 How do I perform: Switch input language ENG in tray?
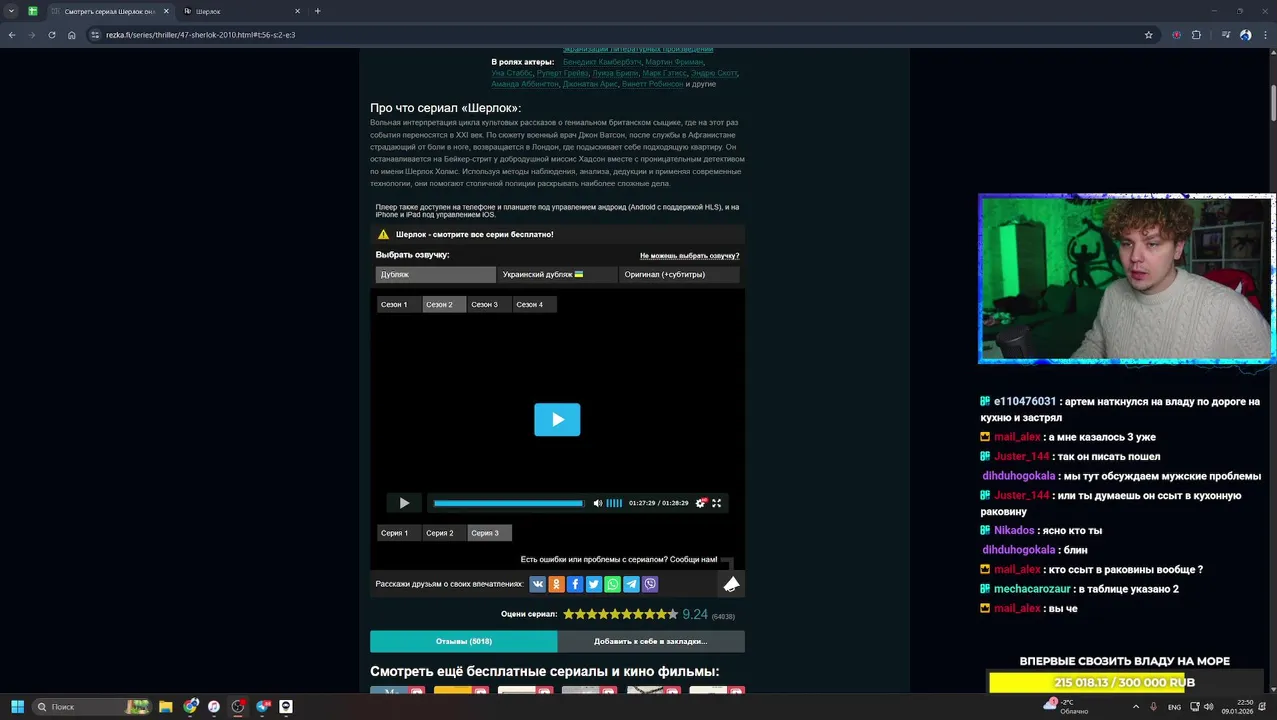click(1174, 707)
